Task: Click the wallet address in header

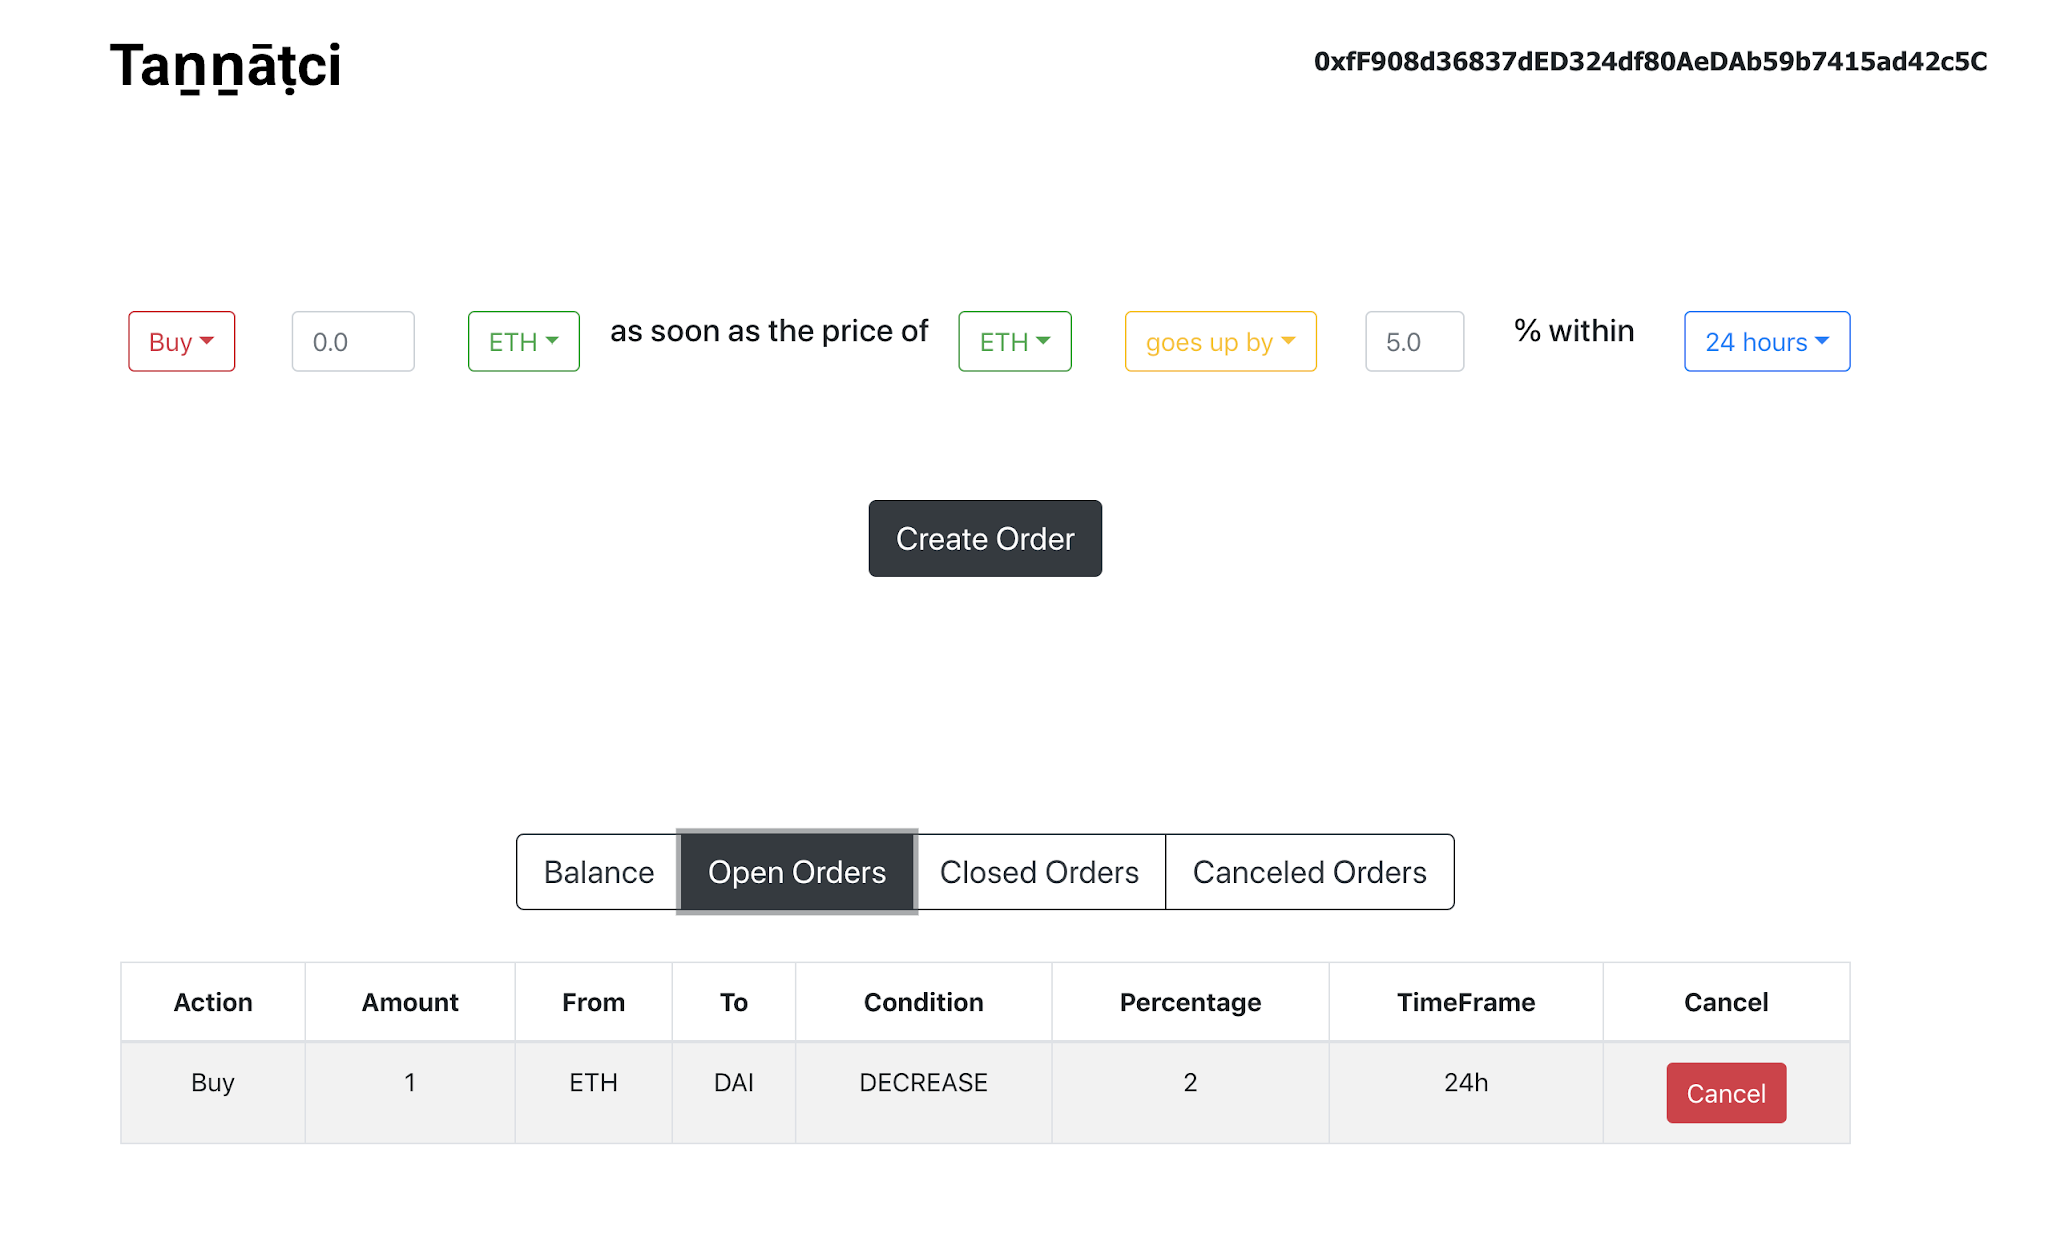Action: 1650,62
